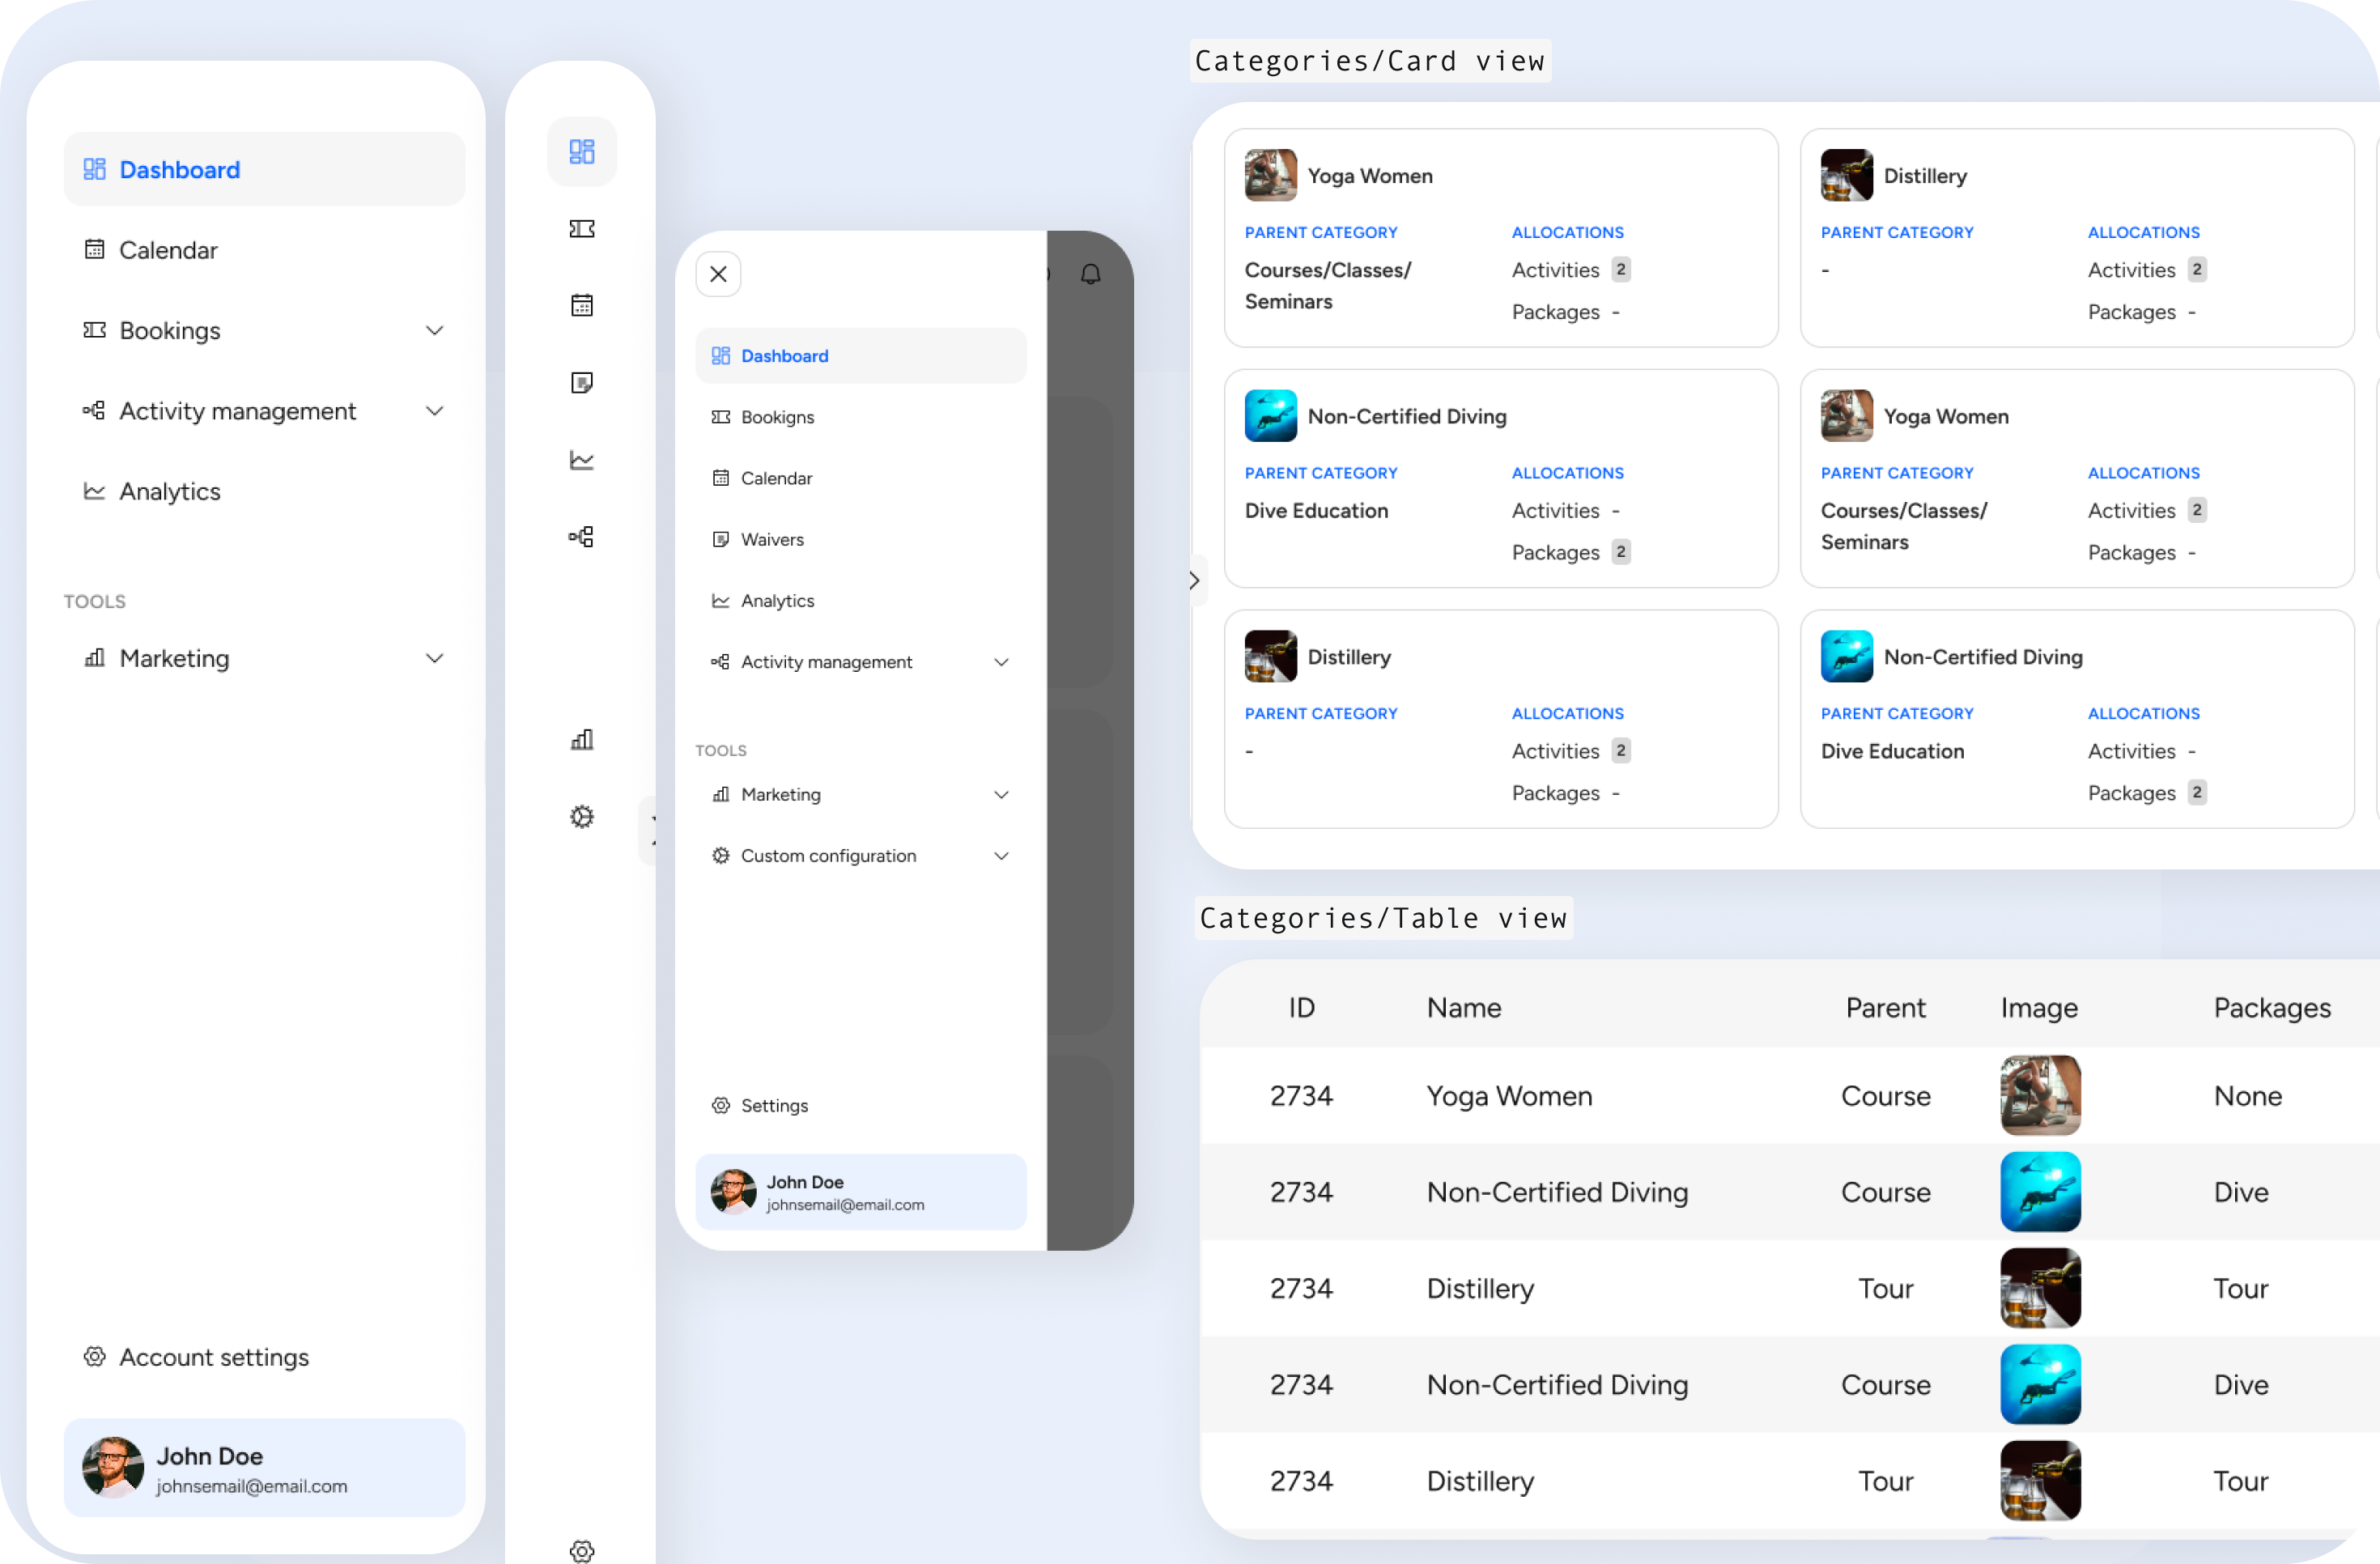Close the mobile menu with X button

[x=718, y=274]
